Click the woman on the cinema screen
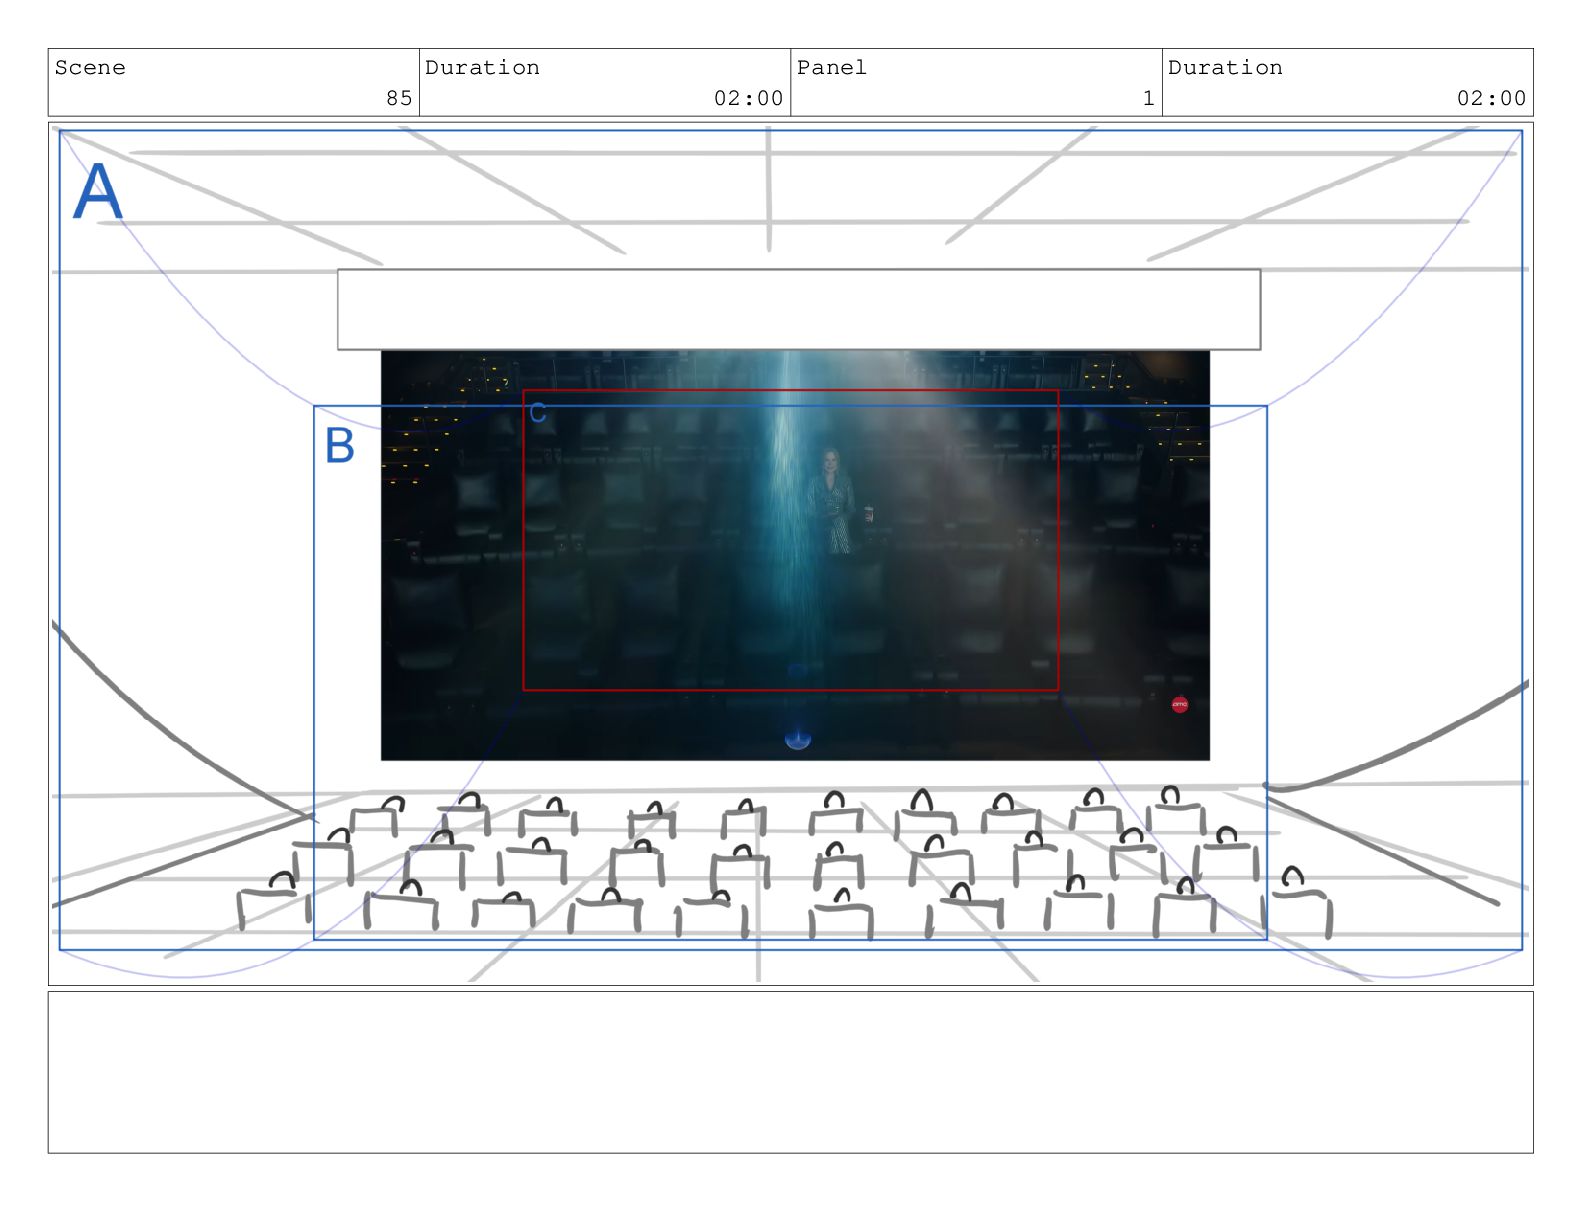 pos(830,500)
